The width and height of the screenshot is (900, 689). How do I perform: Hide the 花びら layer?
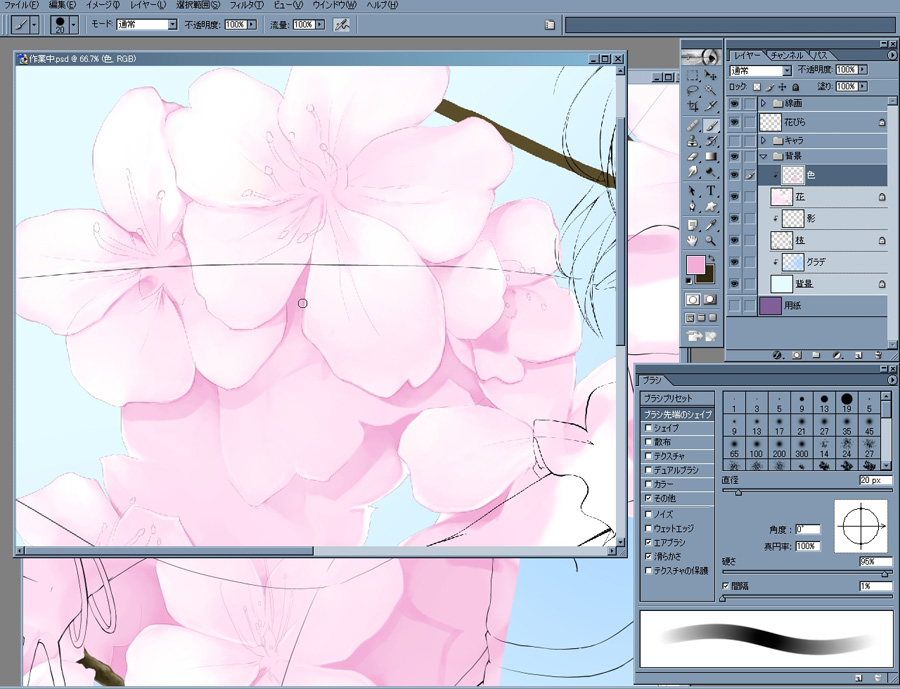pyautogui.click(x=734, y=122)
